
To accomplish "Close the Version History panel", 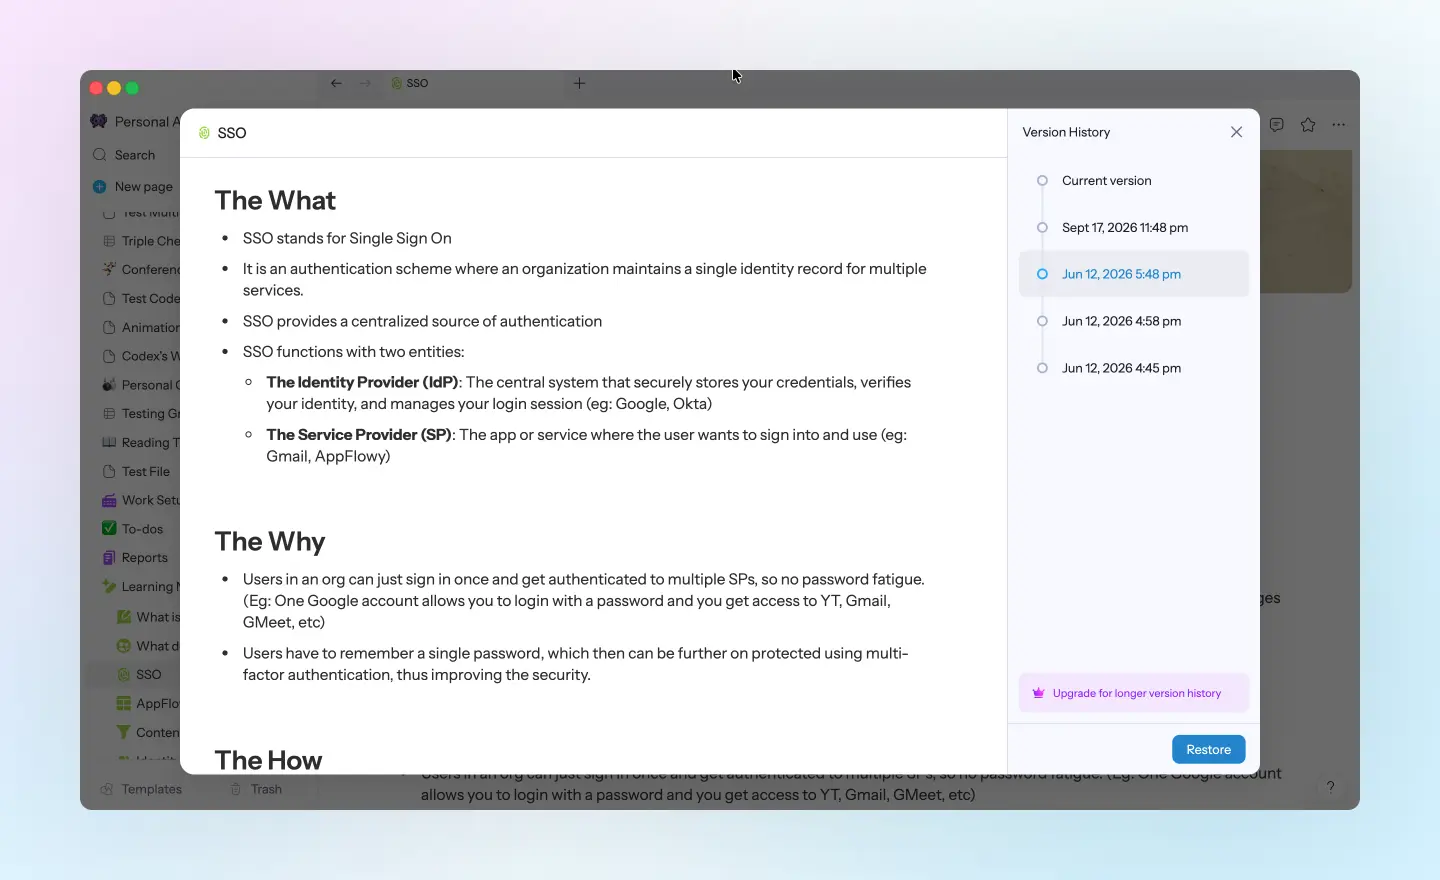I will (1237, 132).
